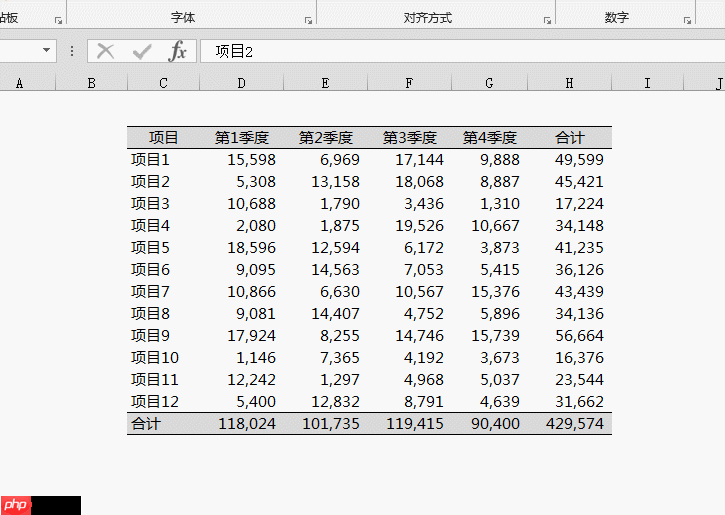Select the 项目8 cell
Screen dimensions: 725x515
(x=163, y=313)
